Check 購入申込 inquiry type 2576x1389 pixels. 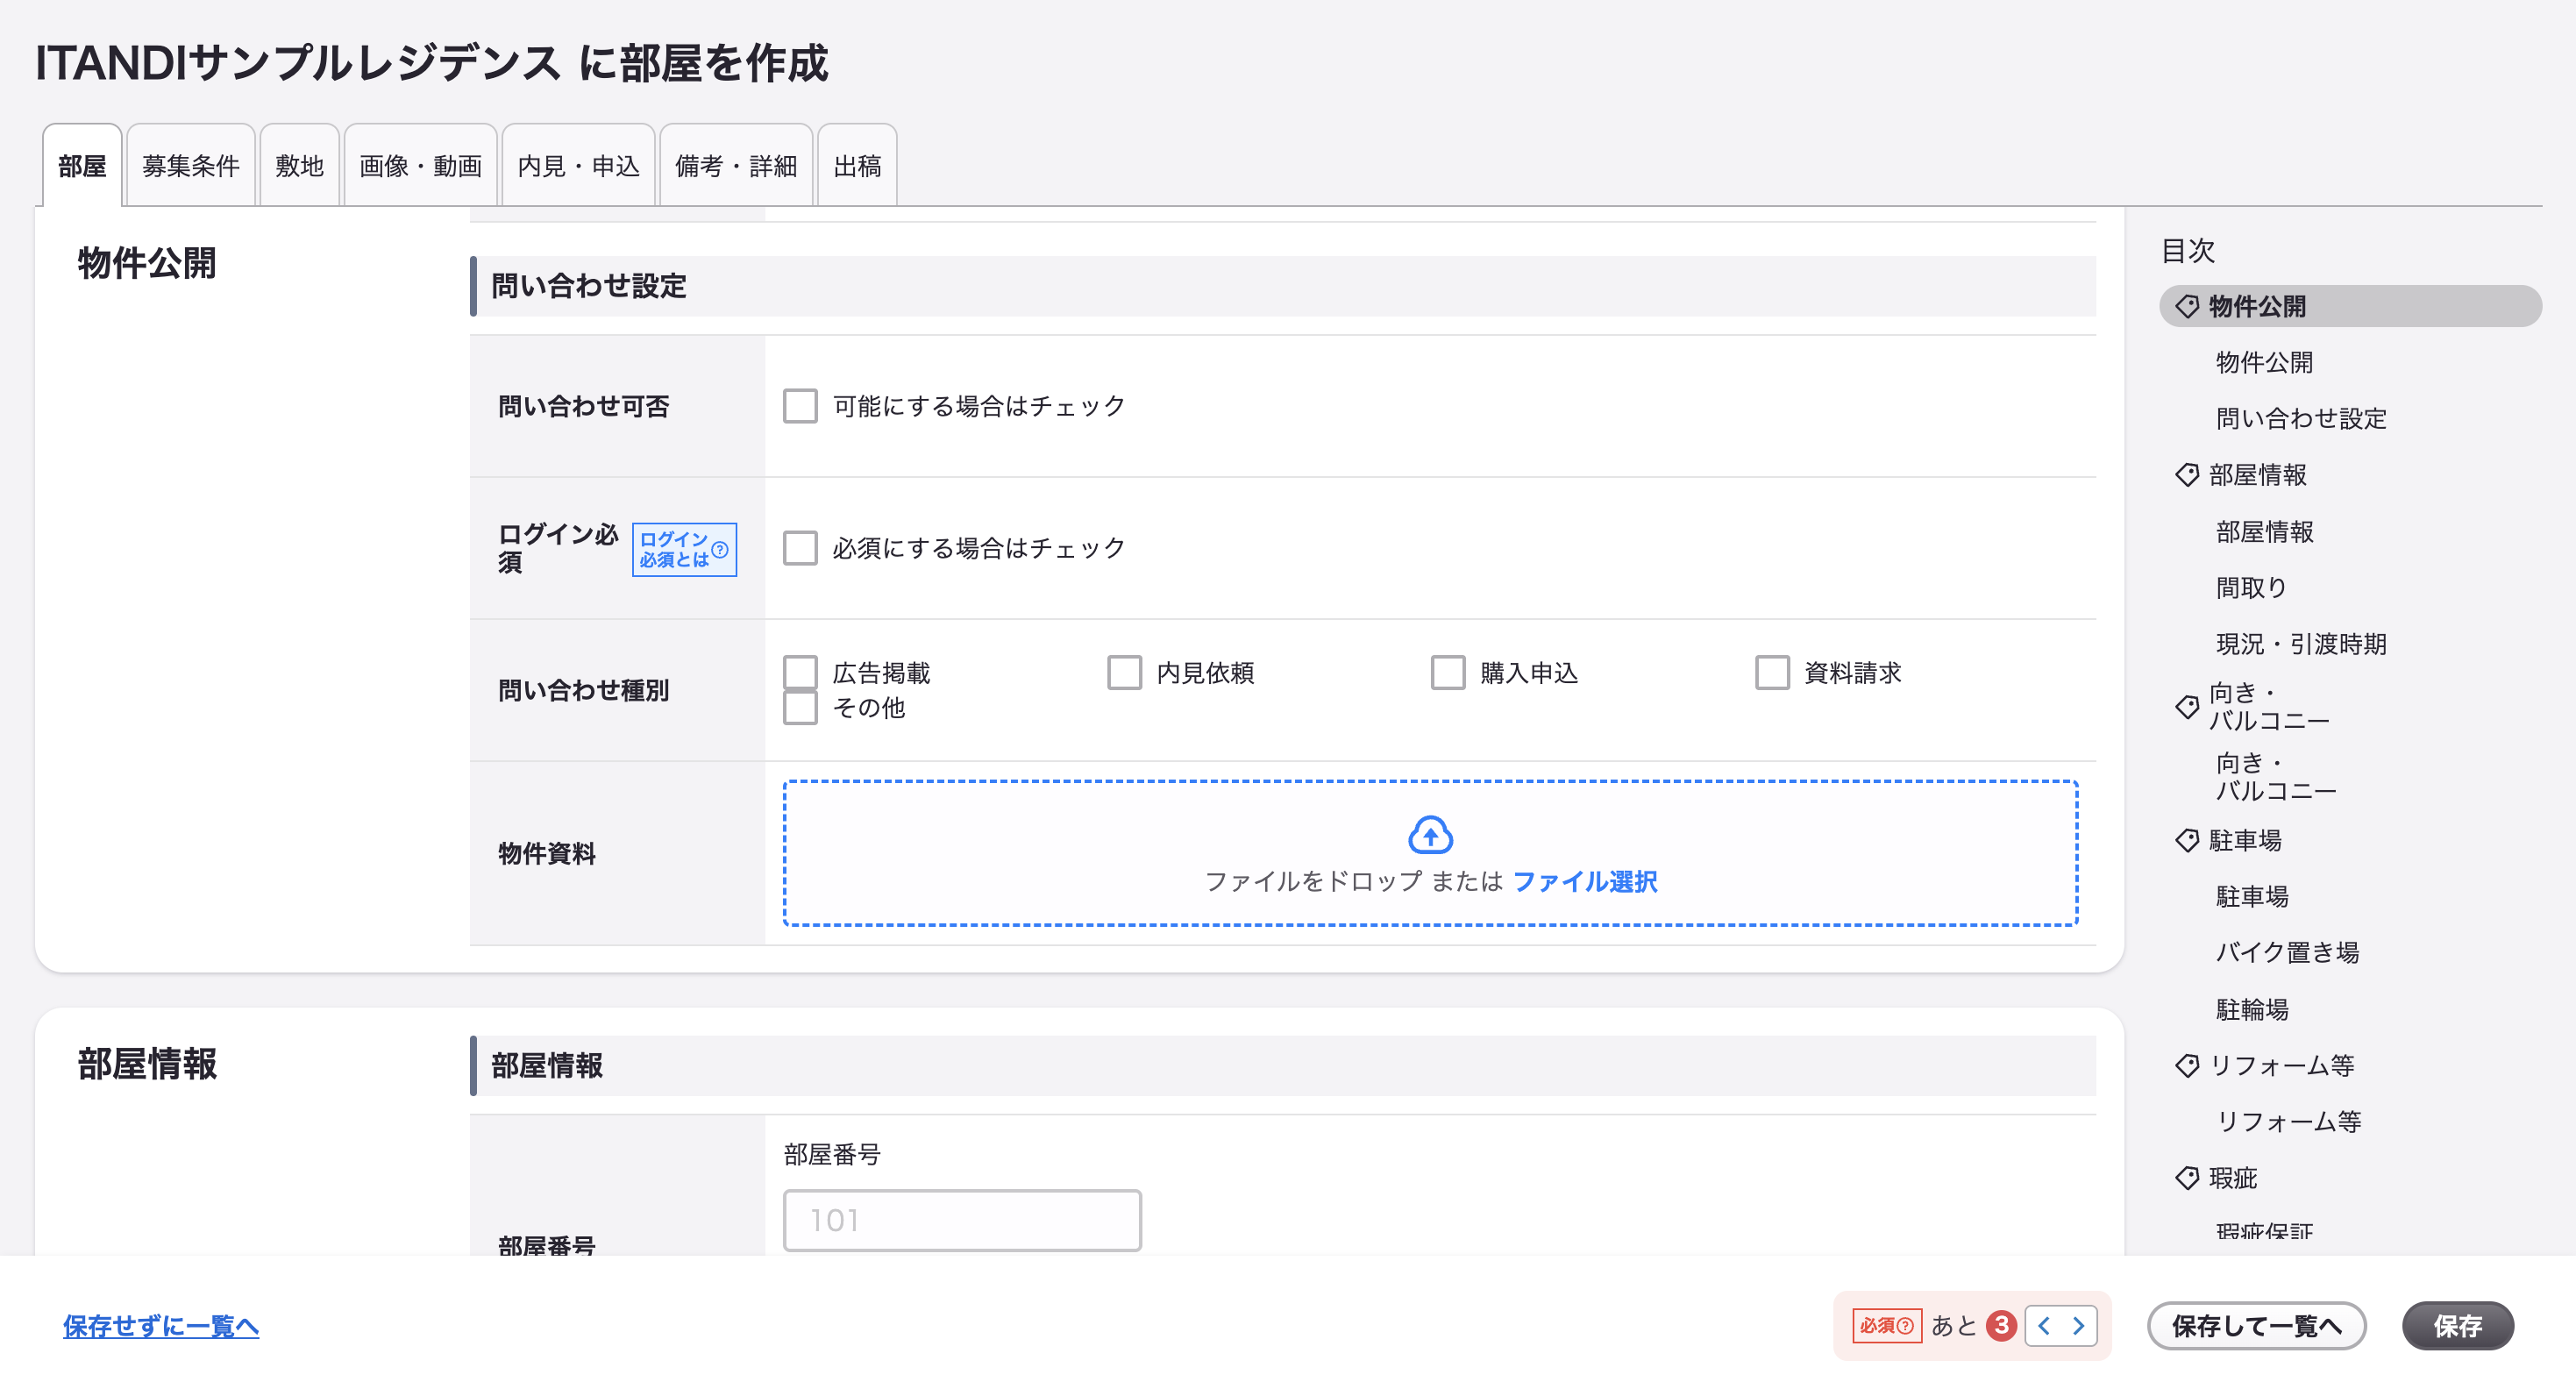(x=1448, y=673)
